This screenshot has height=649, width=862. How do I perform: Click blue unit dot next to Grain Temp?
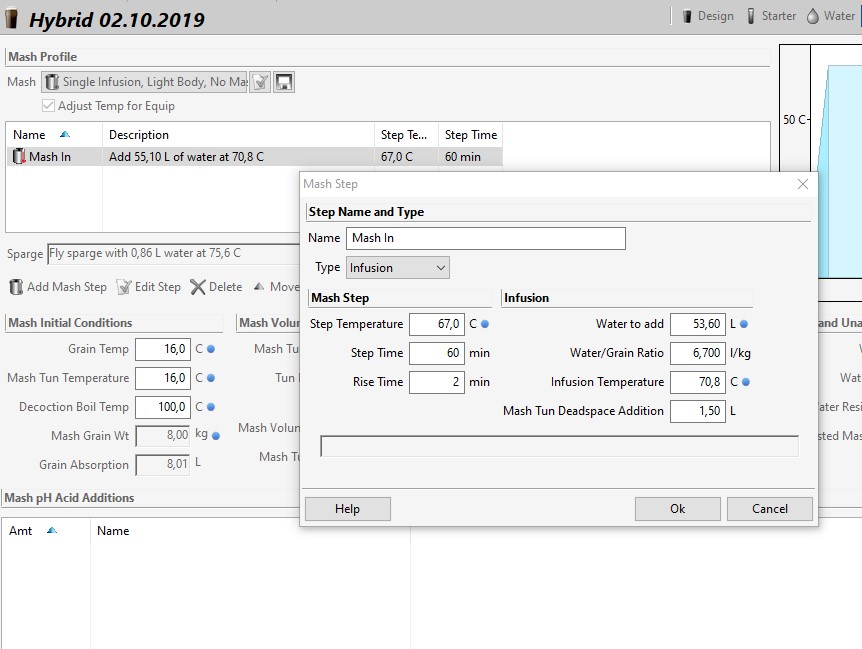(x=211, y=349)
